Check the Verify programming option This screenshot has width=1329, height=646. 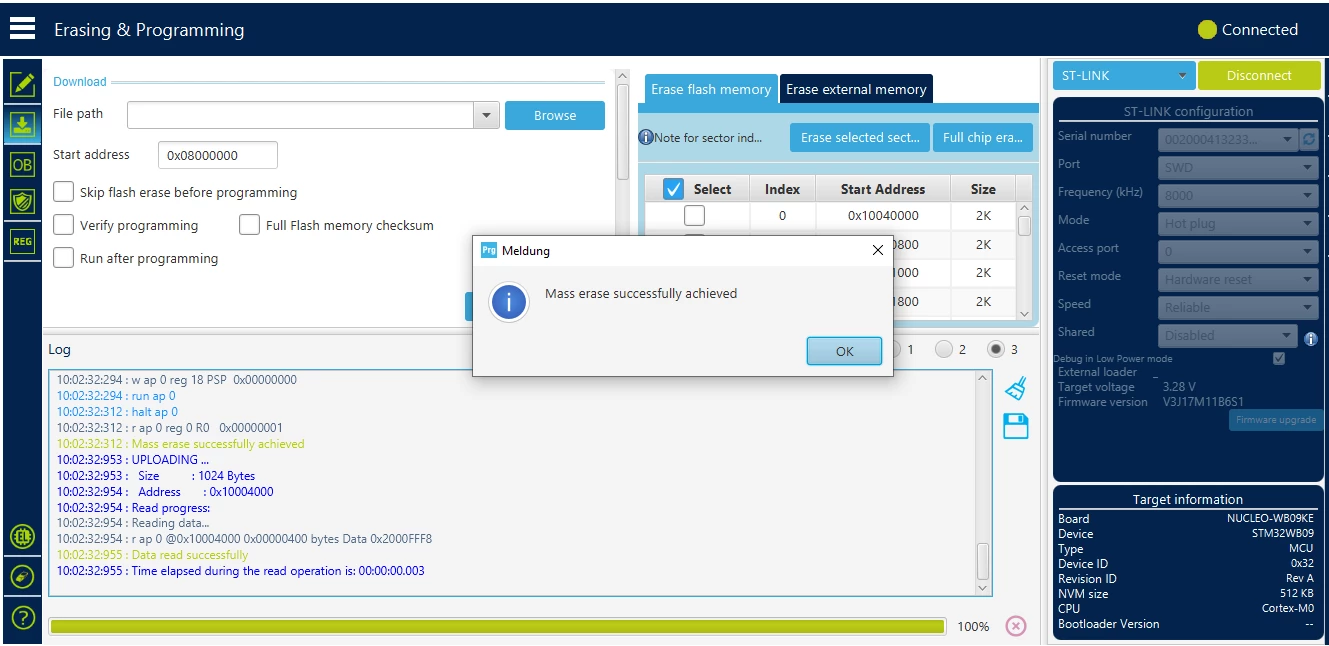pos(64,225)
